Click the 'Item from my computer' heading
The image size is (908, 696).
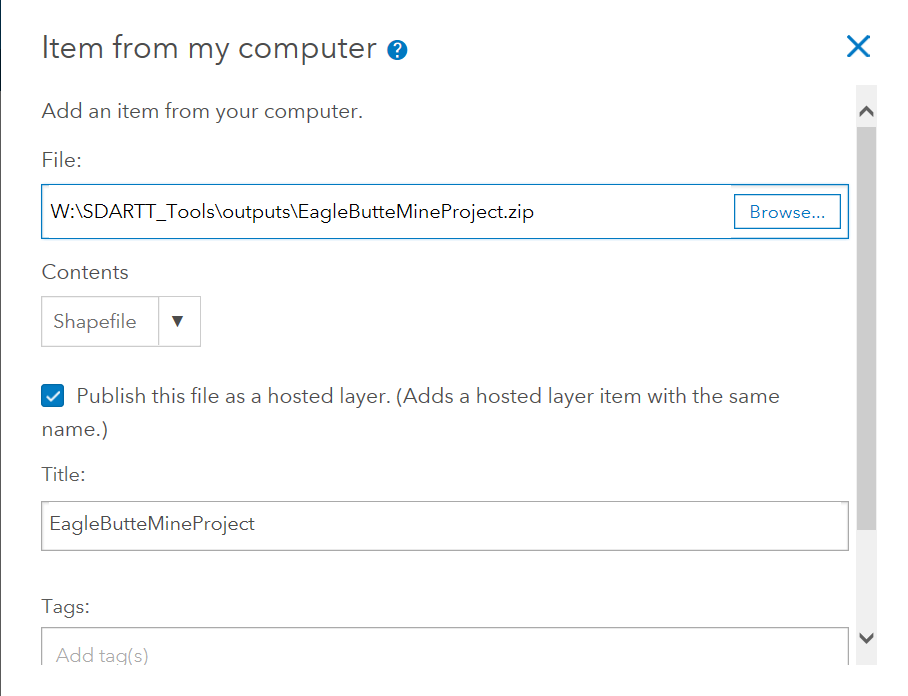[x=209, y=48]
